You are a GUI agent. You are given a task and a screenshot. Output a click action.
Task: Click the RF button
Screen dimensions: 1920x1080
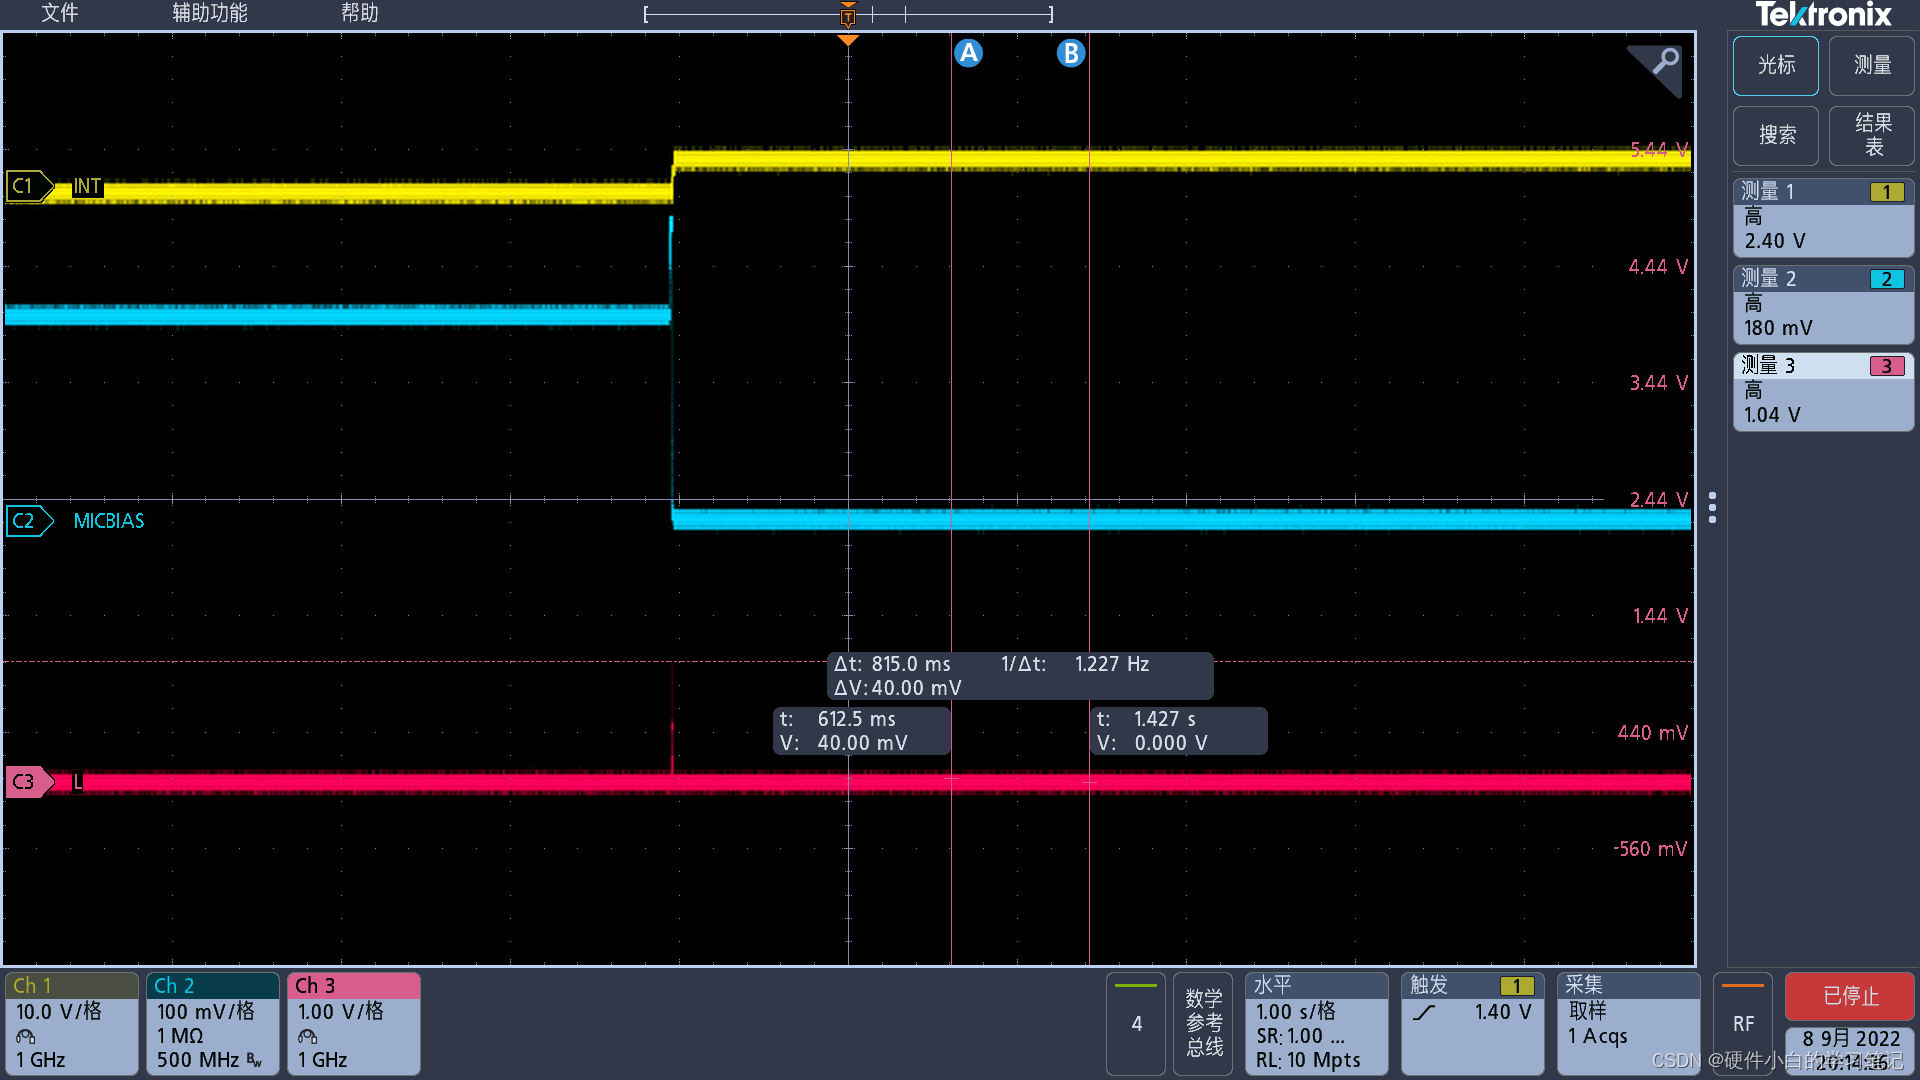coord(1743,1023)
